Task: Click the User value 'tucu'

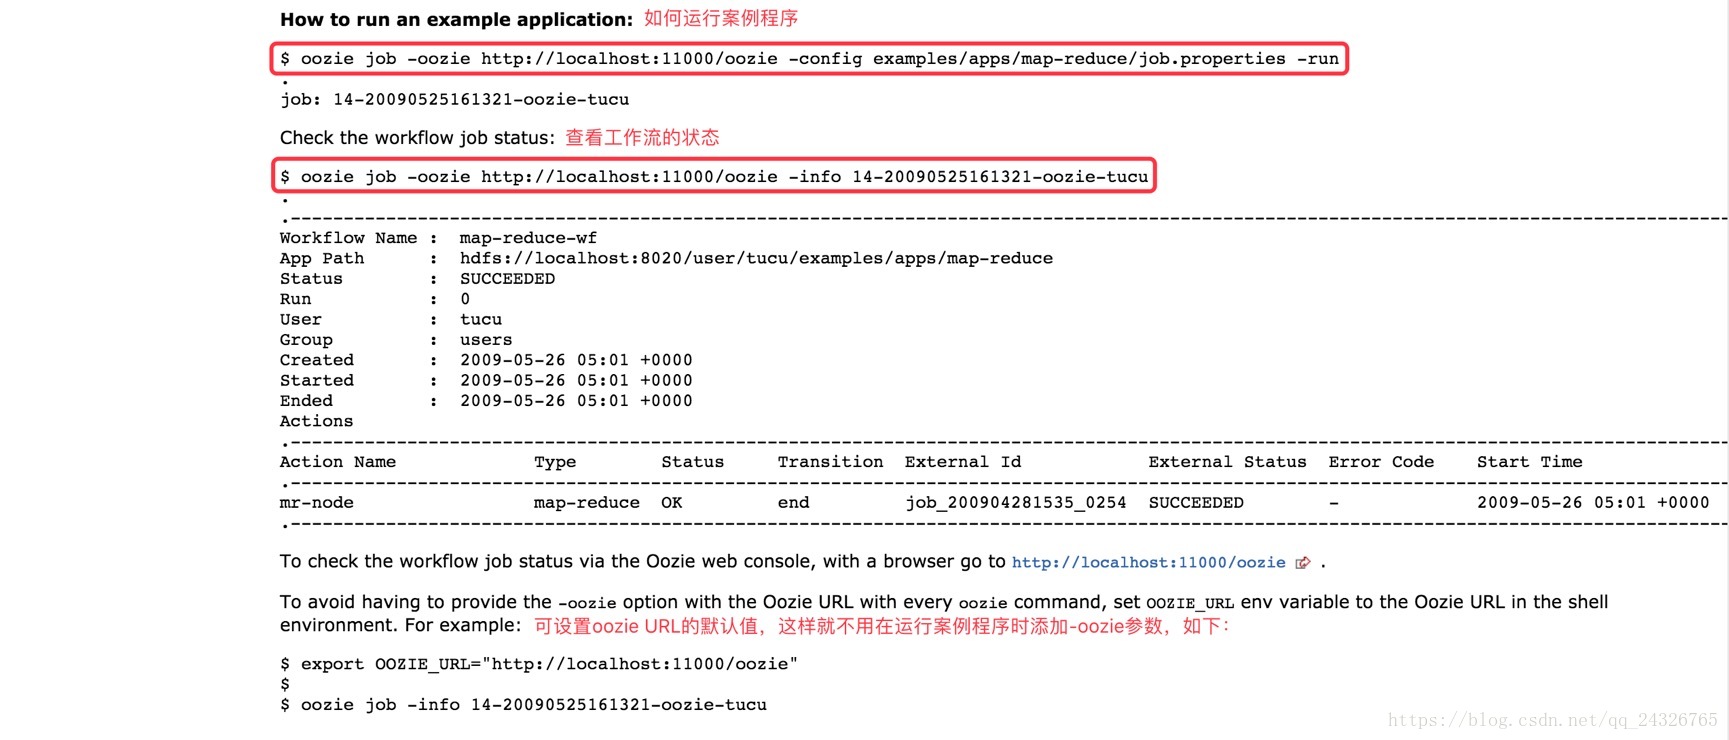Action: (x=481, y=320)
